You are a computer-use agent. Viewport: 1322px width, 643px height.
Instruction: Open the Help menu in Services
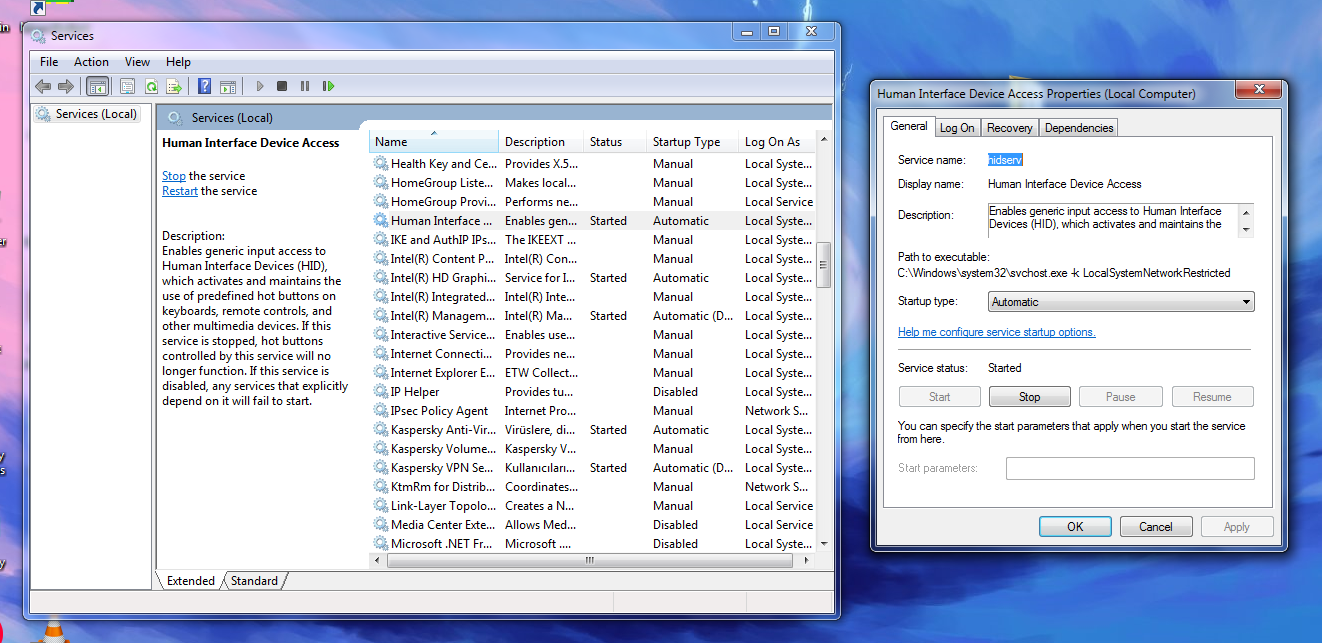point(178,62)
